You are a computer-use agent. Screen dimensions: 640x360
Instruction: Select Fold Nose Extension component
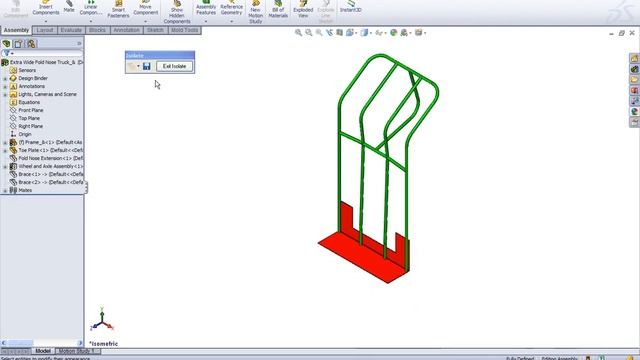(x=51, y=158)
